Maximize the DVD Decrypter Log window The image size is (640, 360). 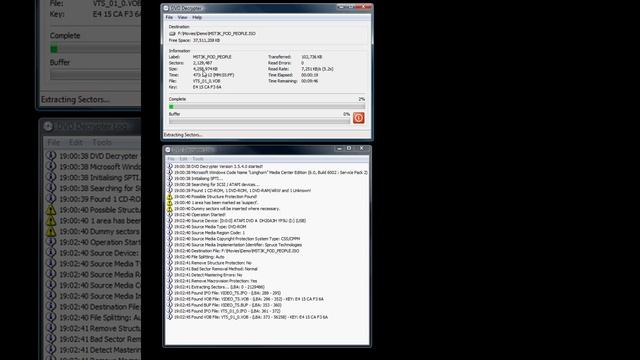[x=349, y=149]
